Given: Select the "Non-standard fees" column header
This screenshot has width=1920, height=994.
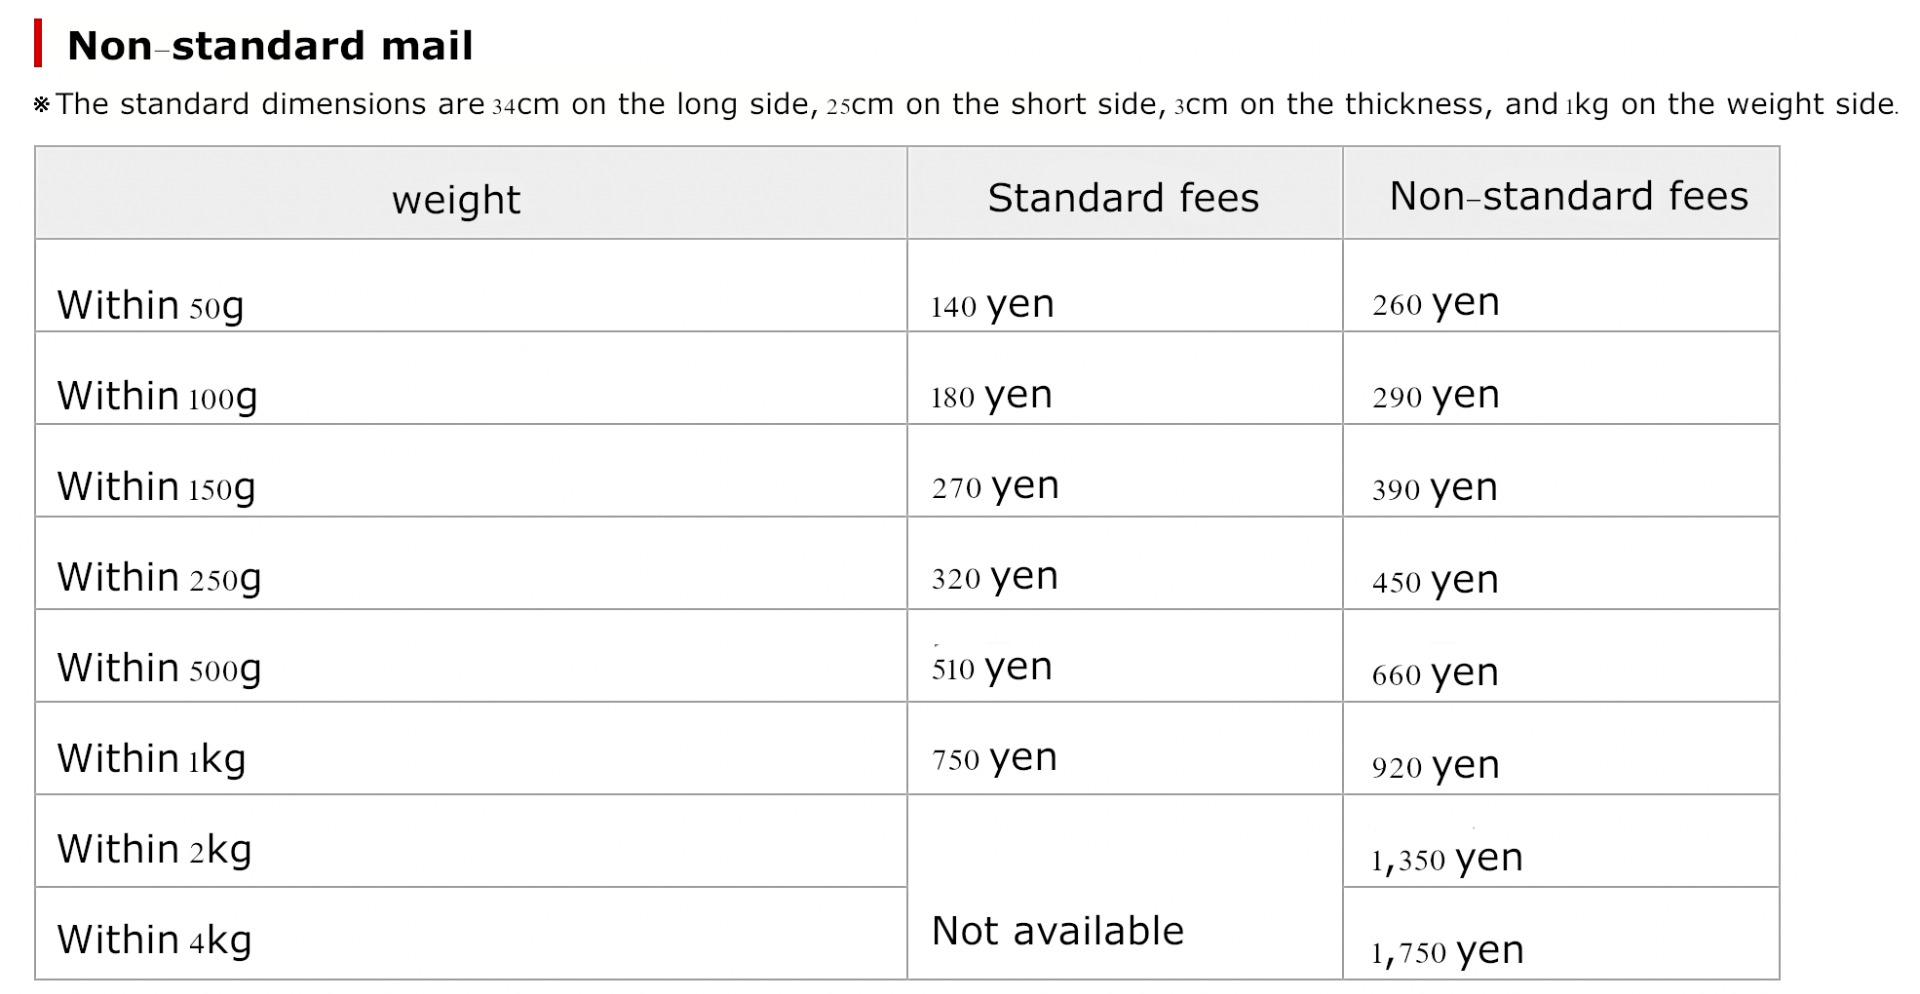Looking at the screenshot, I should [x=1568, y=196].
